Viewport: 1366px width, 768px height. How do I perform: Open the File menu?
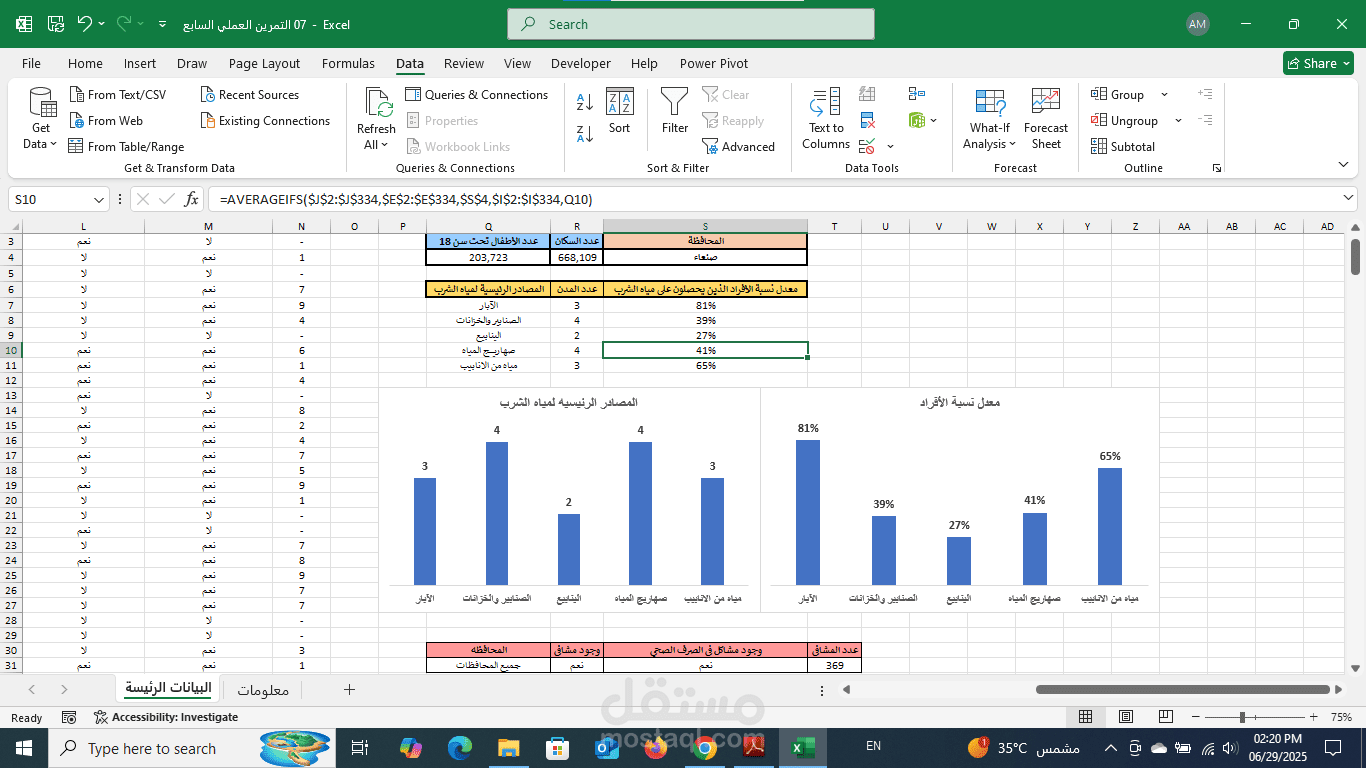pos(31,63)
